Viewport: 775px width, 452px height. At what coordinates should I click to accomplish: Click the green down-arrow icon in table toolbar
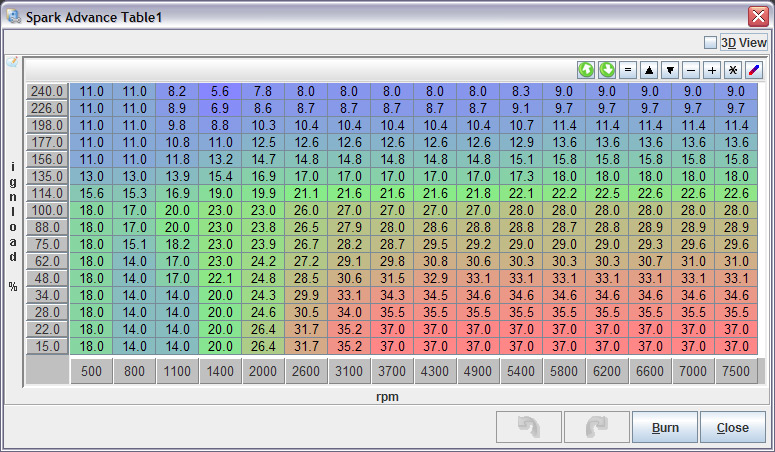(607, 70)
